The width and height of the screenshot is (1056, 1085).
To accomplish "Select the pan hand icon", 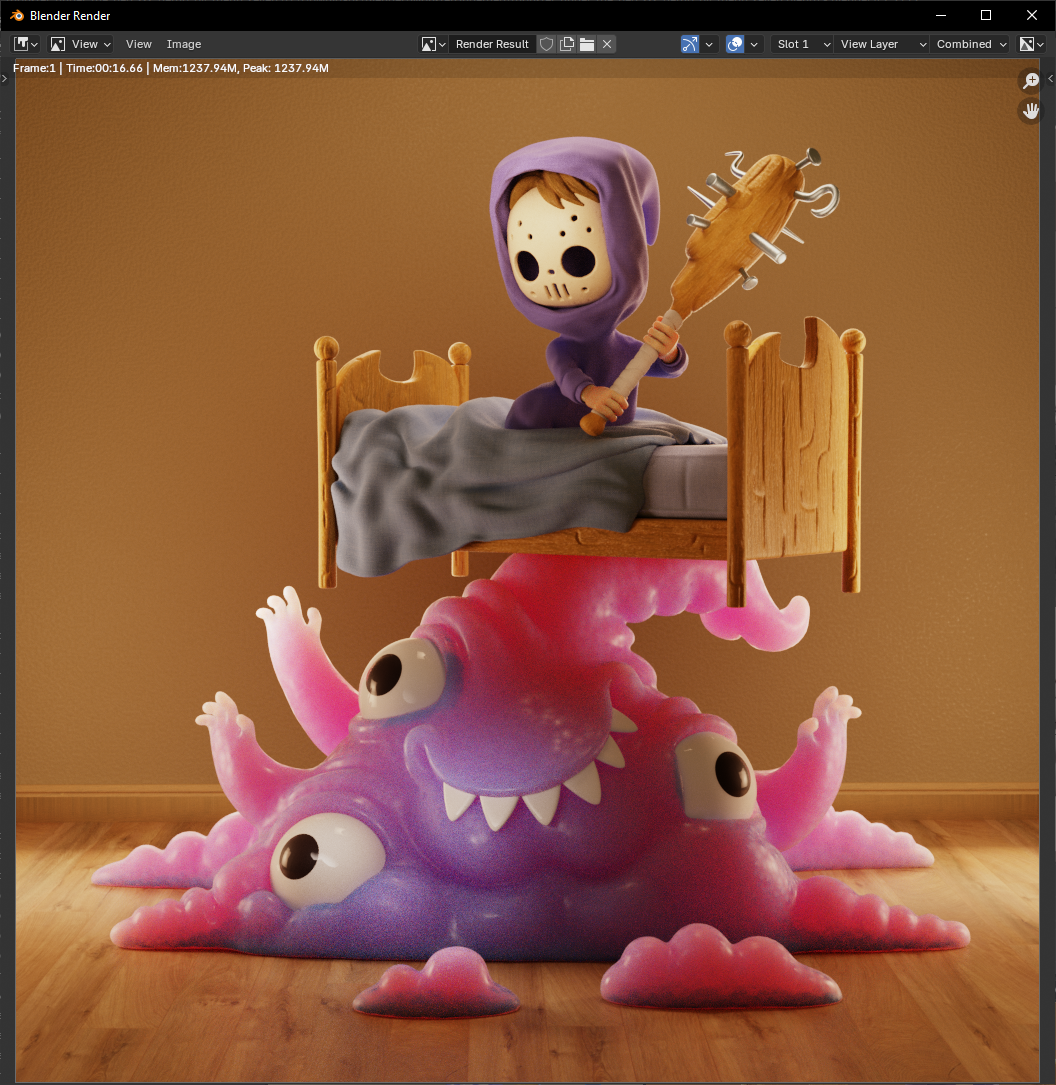I will [1030, 110].
